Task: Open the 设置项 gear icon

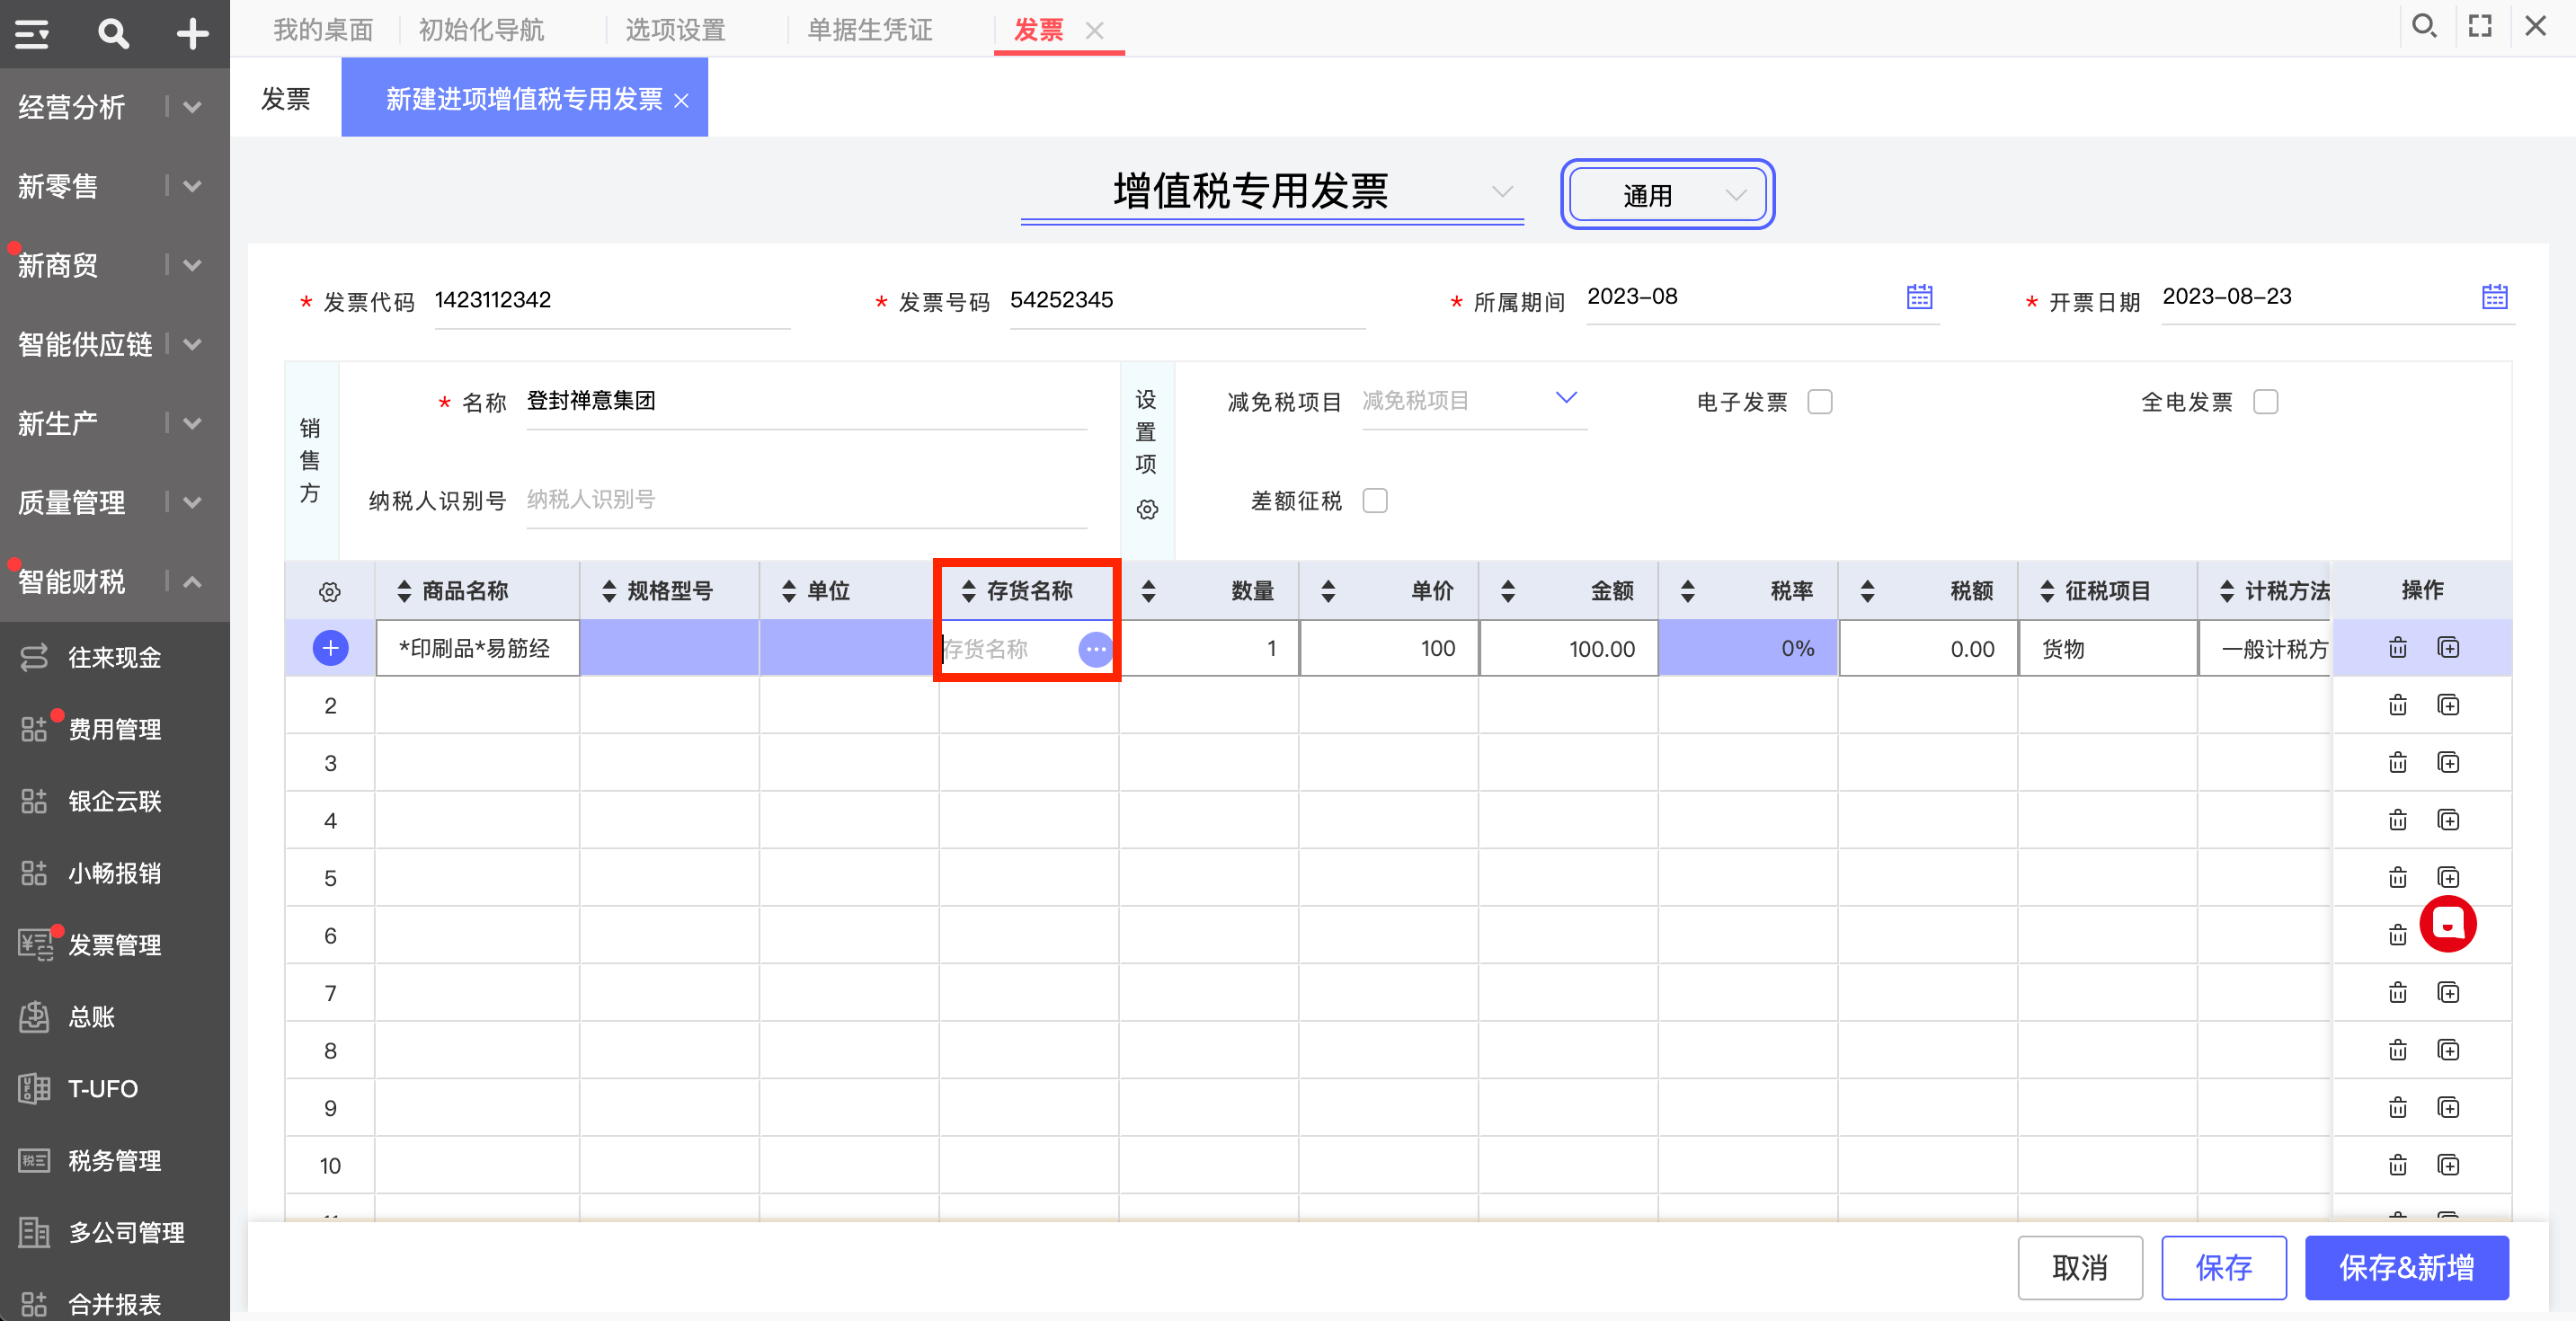Action: (x=1147, y=509)
